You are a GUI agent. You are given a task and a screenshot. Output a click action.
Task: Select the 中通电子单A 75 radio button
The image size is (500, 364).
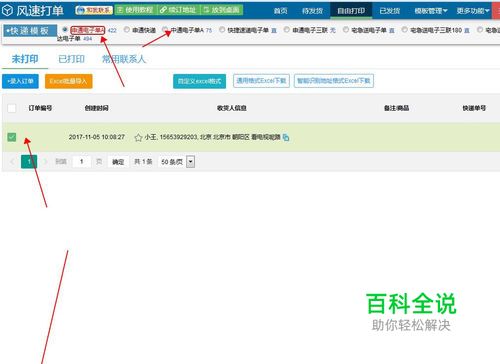coord(165,30)
